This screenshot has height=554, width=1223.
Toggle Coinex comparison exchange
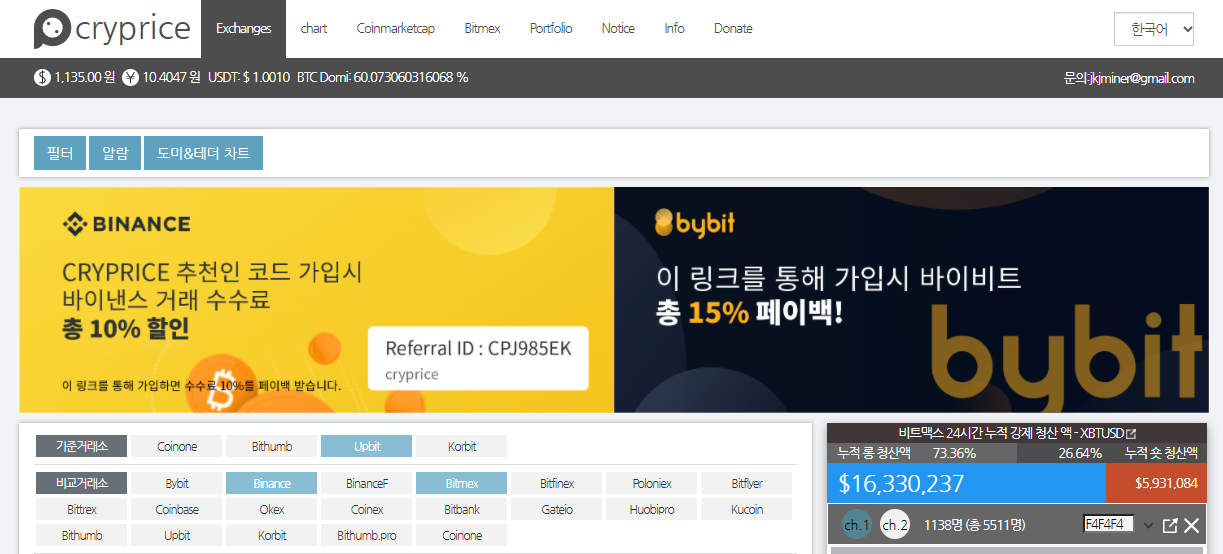(367, 509)
